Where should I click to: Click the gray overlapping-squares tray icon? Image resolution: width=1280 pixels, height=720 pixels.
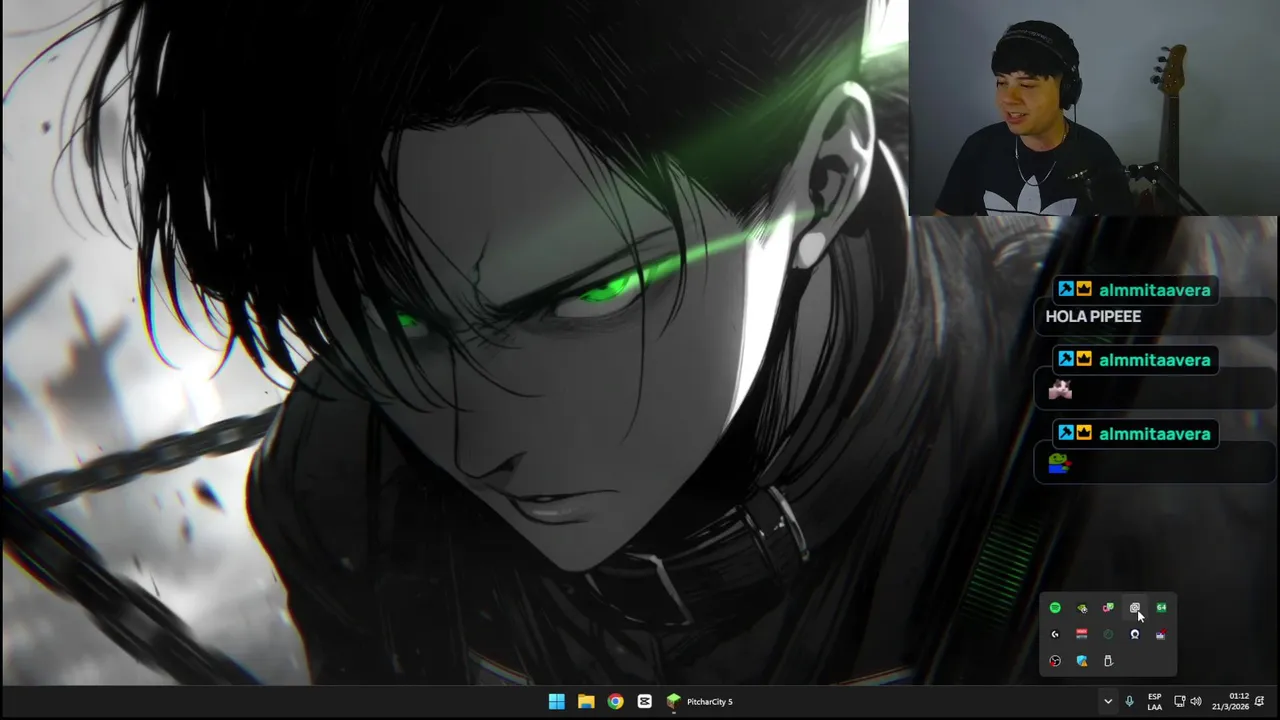[x=1135, y=608]
